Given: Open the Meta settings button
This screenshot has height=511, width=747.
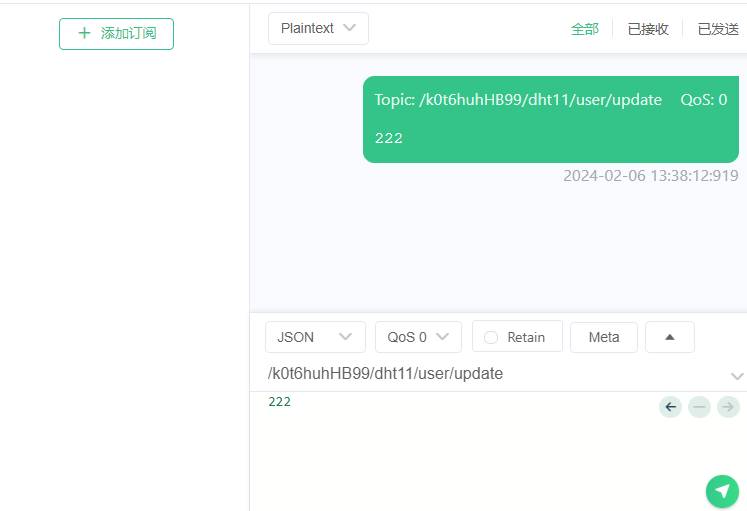Looking at the screenshot, I should tap(604, 337).
